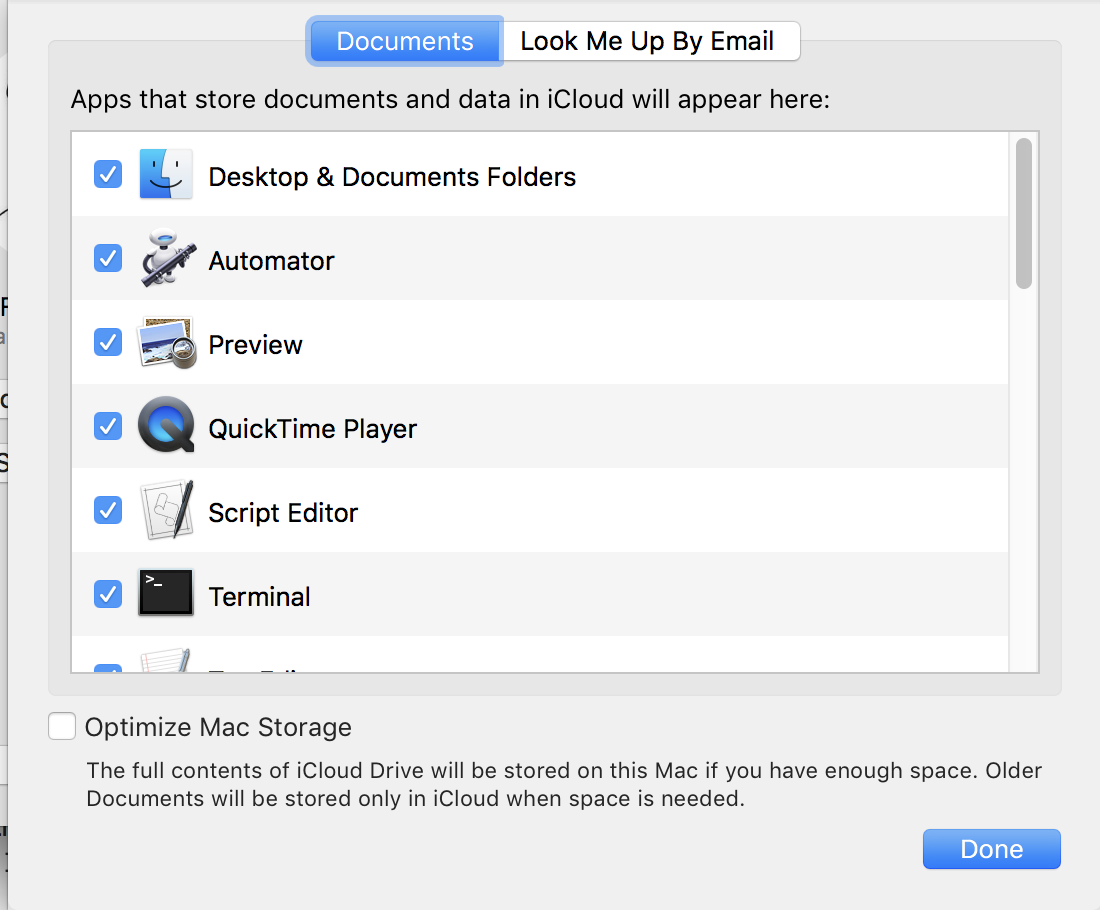This screenshot has width=1100, height=910.
Task: Click the QuickTime Player icon
Action: tap(165, 427)
